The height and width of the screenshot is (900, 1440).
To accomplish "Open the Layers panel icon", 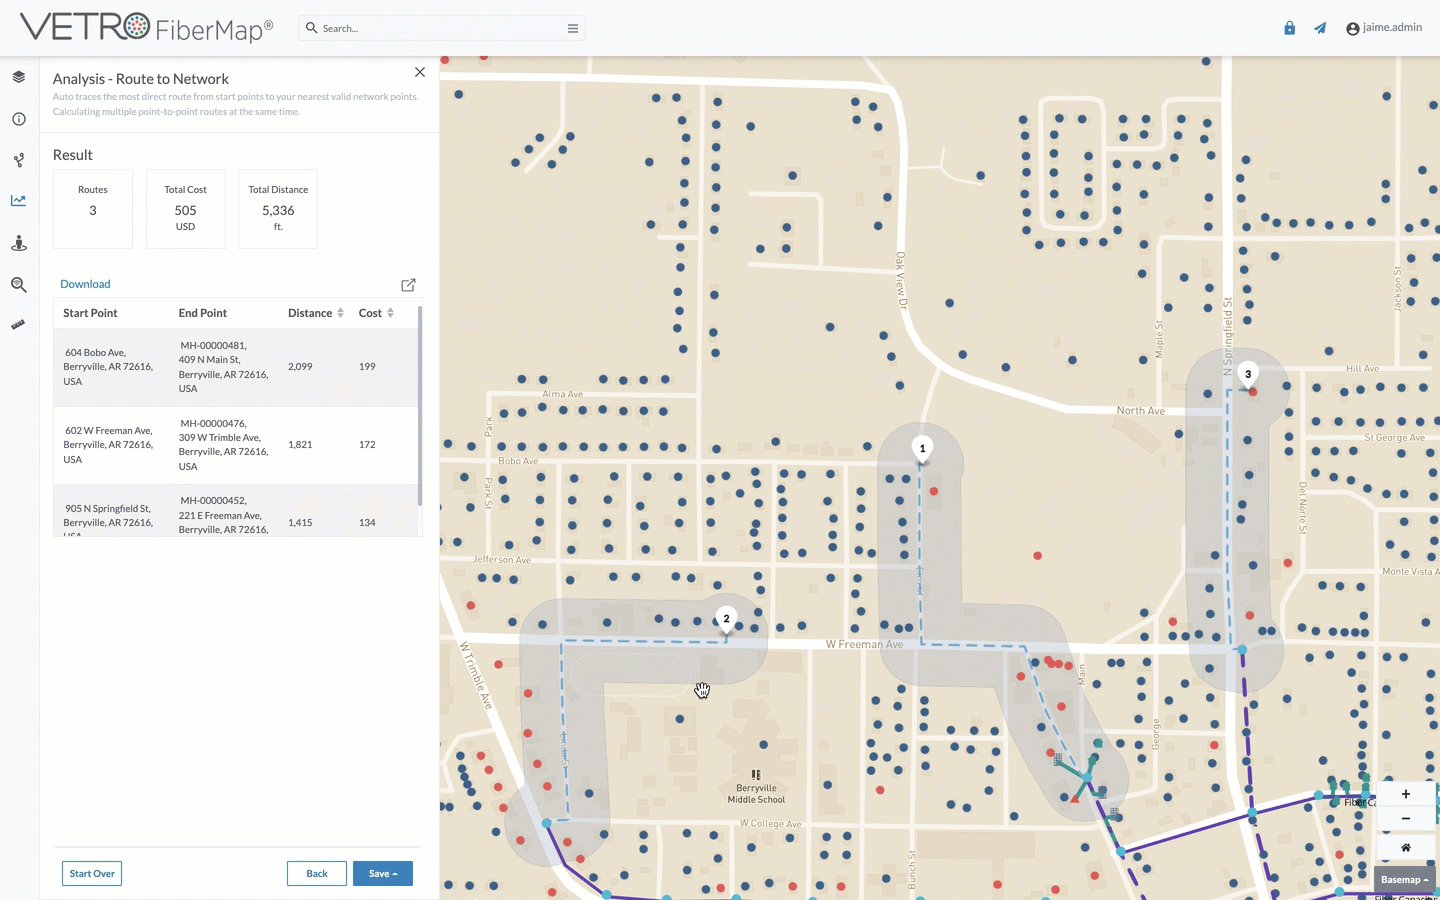I will pos(18,76).
